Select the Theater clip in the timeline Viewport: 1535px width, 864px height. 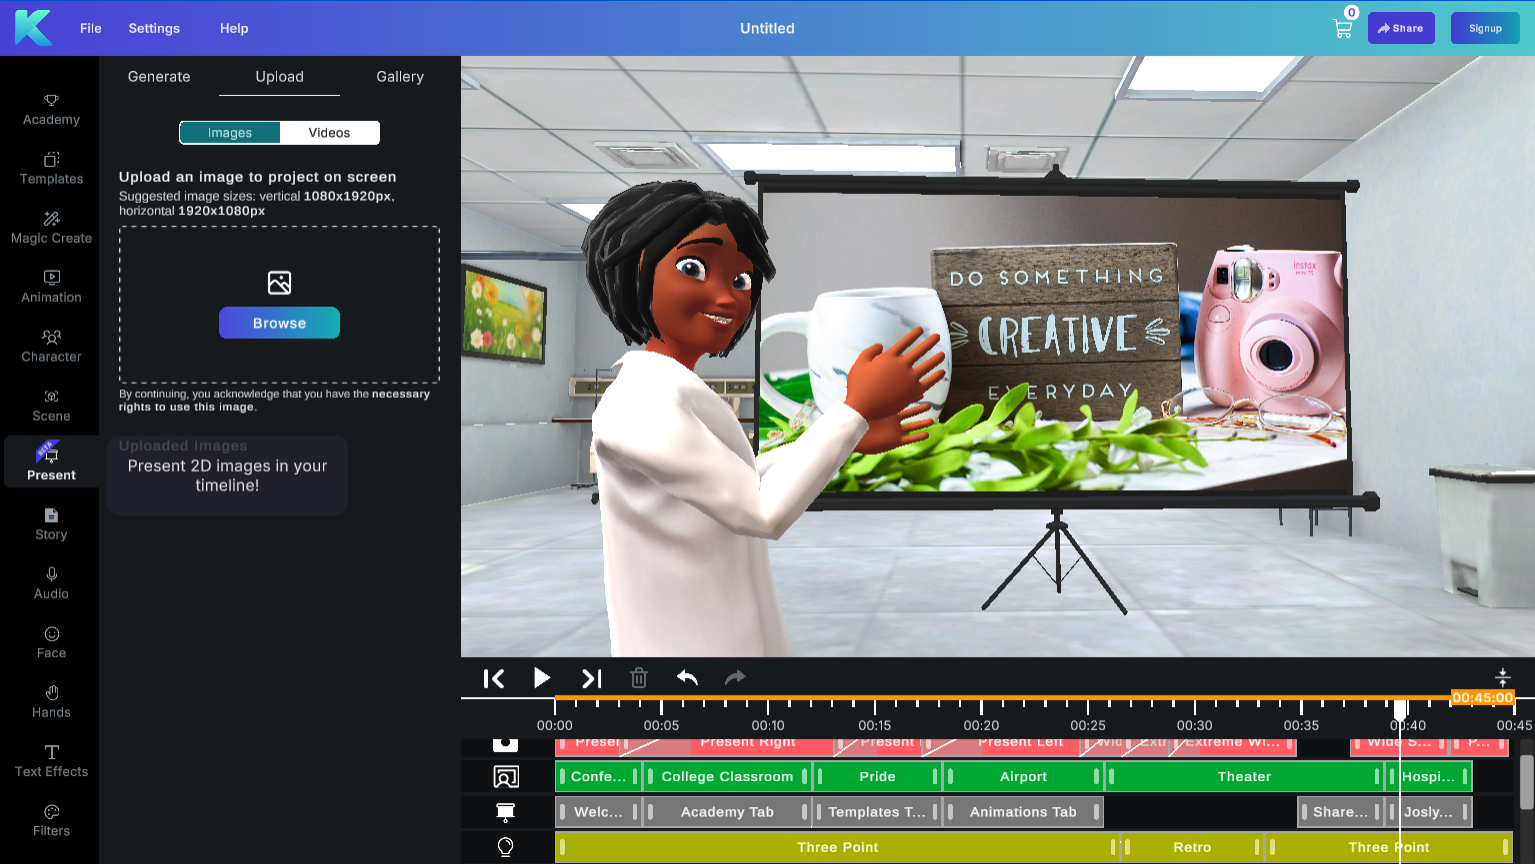(1243, 776)
